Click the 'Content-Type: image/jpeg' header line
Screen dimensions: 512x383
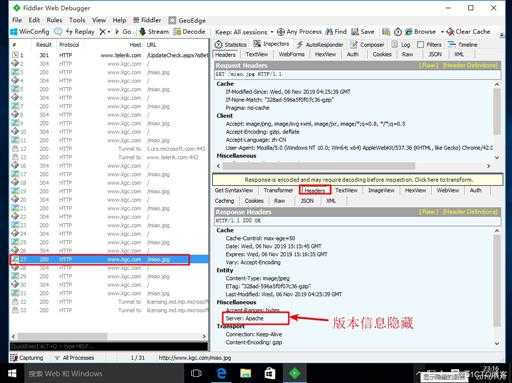[257, 278]
